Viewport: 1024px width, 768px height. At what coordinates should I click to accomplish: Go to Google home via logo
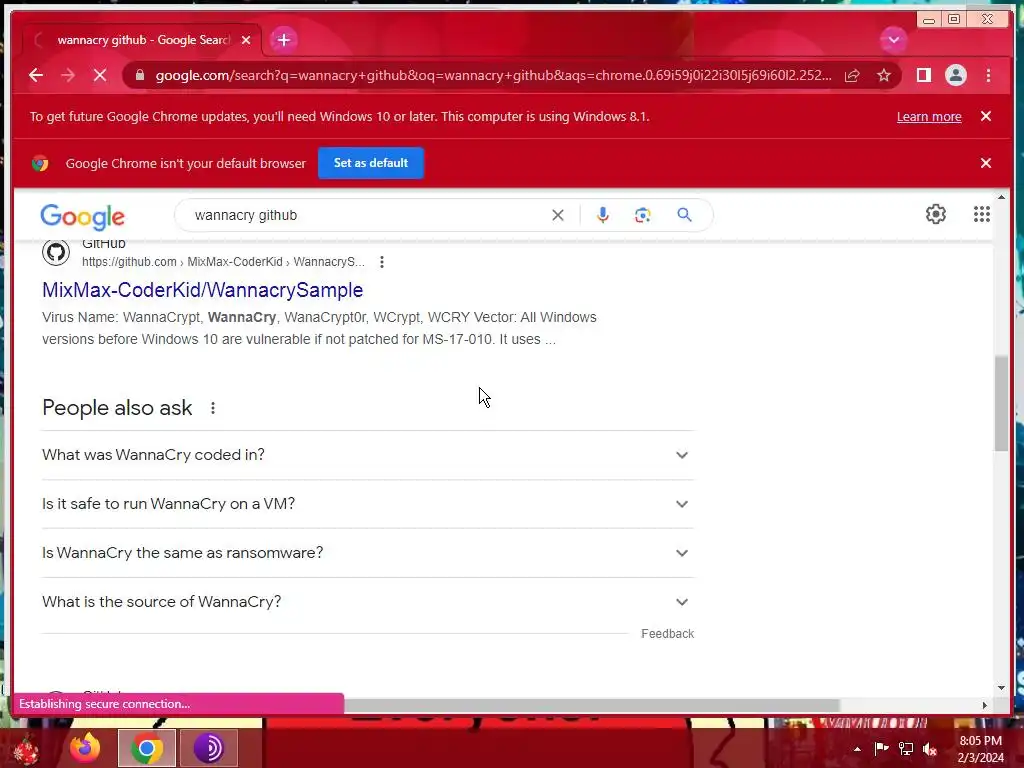pyautogui.click(x=82, y=216)
